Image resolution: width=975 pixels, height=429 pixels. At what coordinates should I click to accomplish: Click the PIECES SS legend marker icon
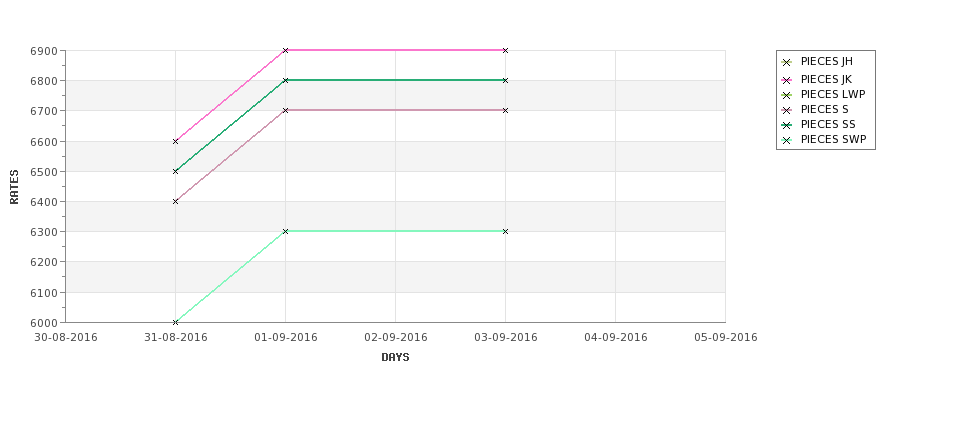787,125
